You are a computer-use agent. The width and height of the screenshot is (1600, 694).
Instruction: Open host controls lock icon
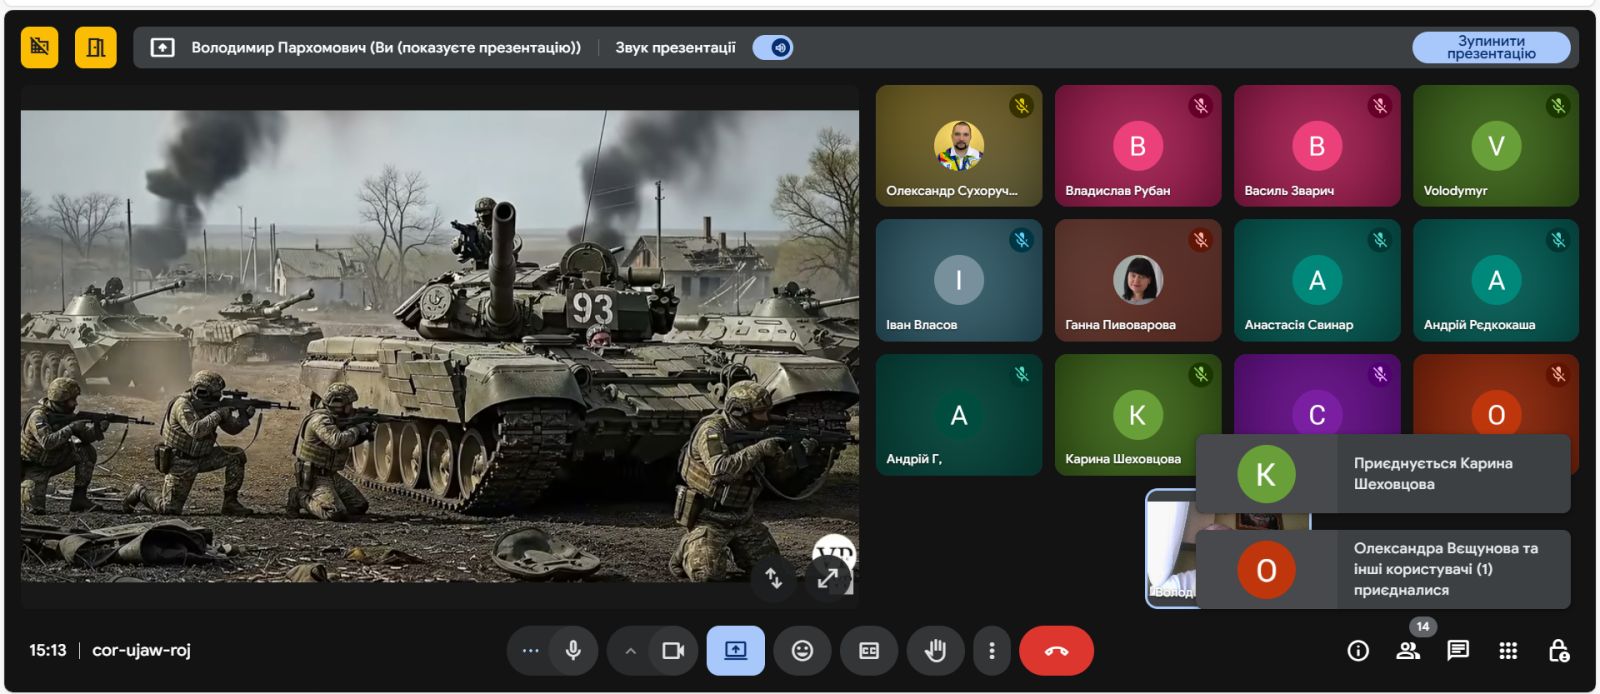pos(1558,651)
